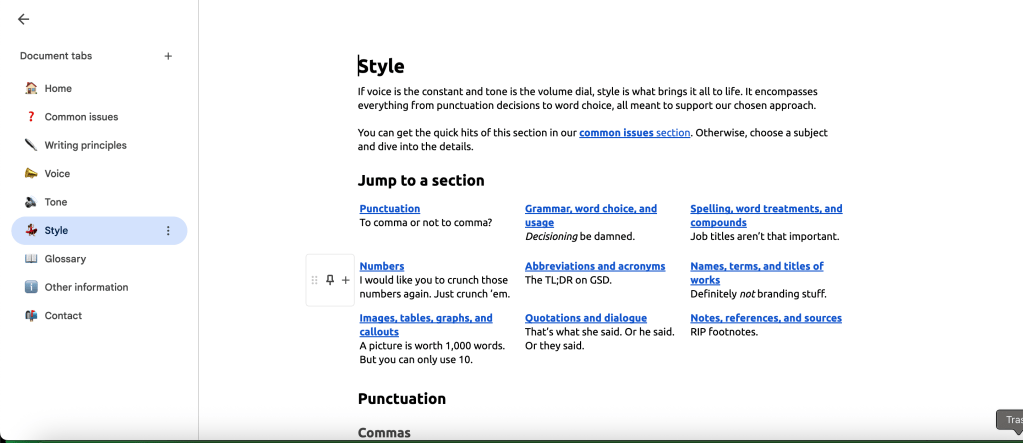
Task: Click the red question mark Common issues icon
Action: pyautogui.click(x=31, y=117)
